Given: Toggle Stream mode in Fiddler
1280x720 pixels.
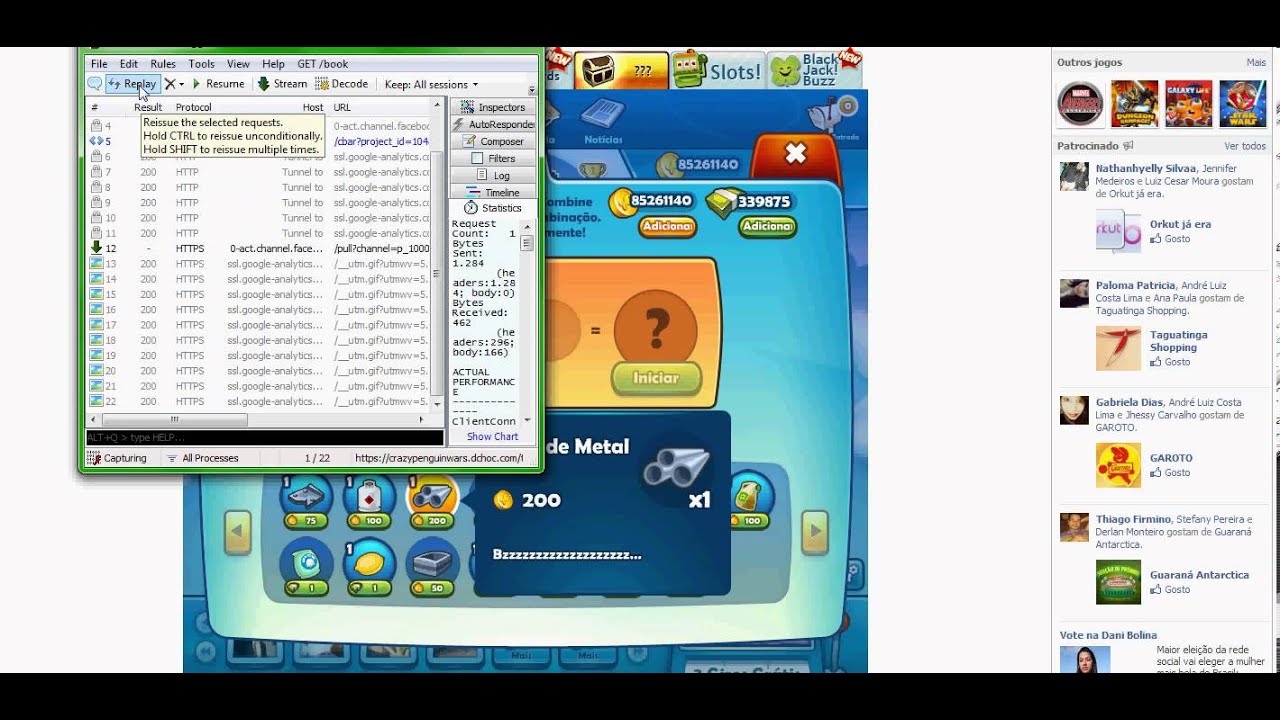Looking at the screenshot, I should [282, 84].
